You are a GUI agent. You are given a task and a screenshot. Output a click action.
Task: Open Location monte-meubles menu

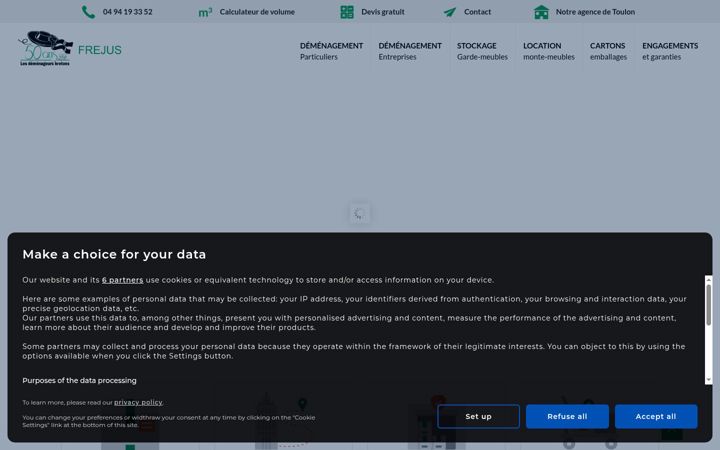tap(549, 51)
